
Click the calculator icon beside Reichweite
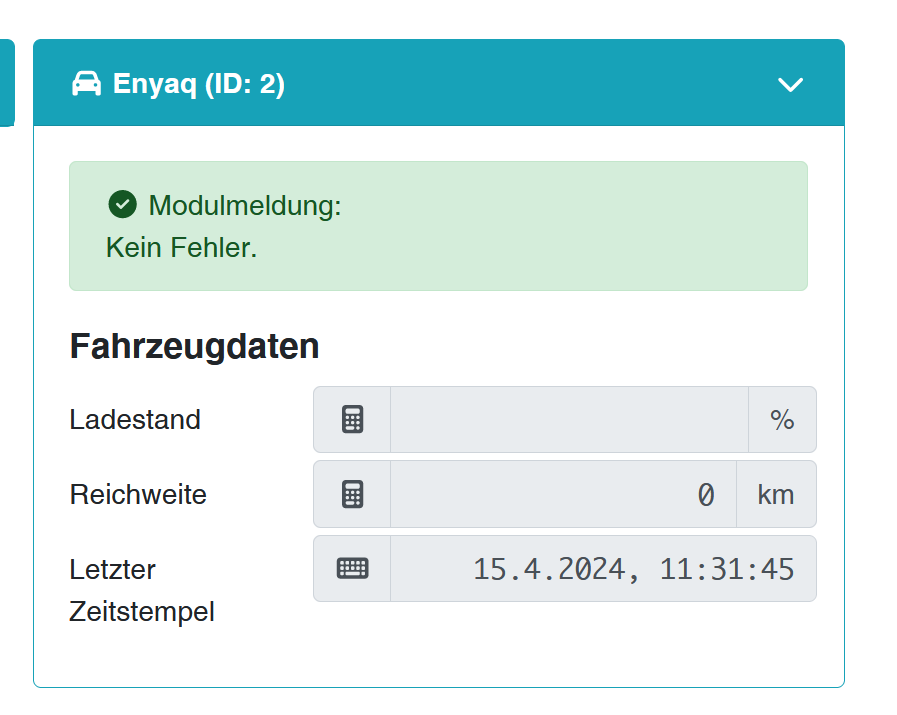pyautogui.click(x=352, y=494)
